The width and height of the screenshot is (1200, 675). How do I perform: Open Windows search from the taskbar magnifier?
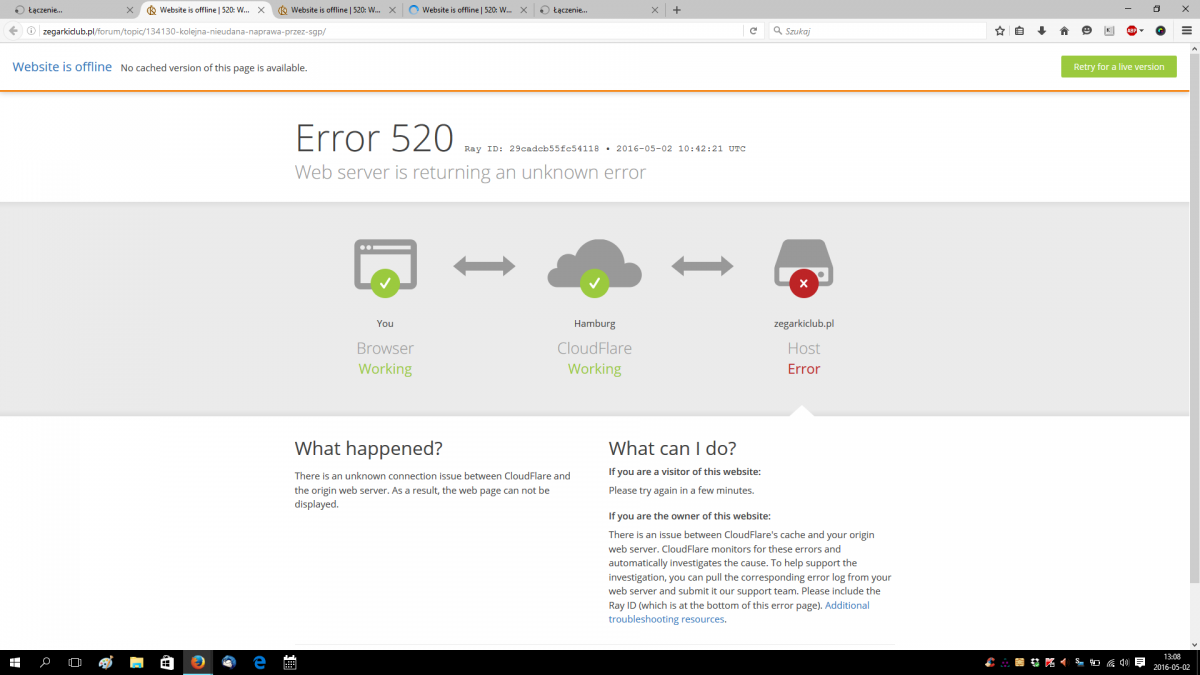(45, 662)
